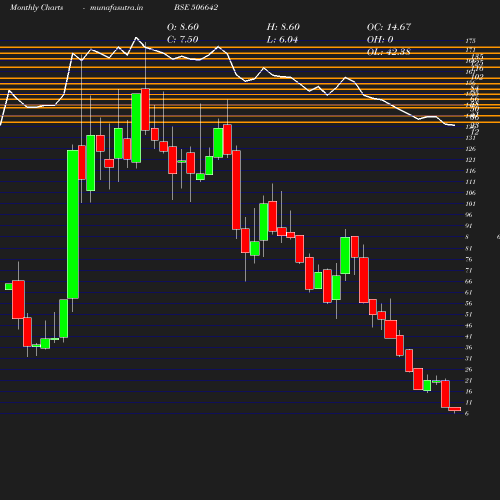This screenshot has height=500, width=500.
Task: Click the price axis label '46'
Action: tap(469, 325)
